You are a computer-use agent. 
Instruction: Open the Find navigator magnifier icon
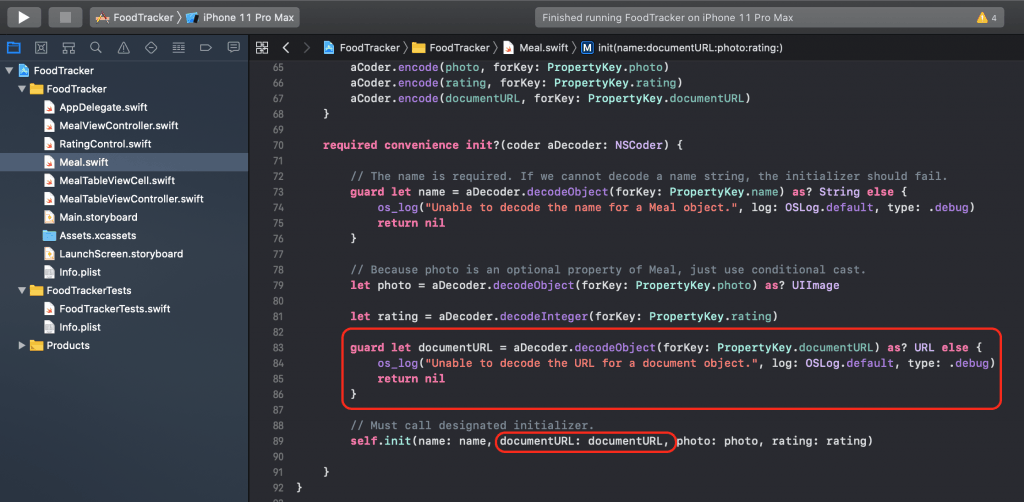click(x=96, y=48)
